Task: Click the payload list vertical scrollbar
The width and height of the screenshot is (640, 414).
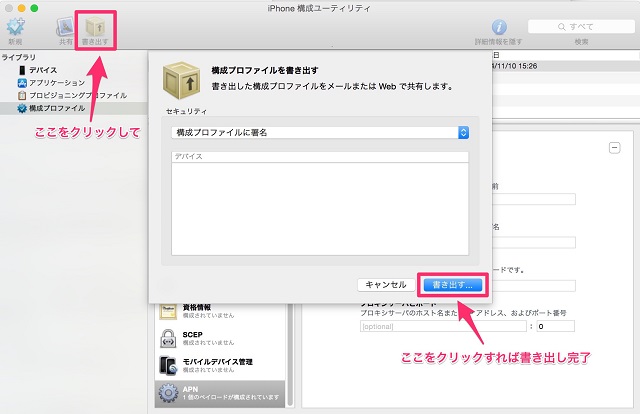Action: pos(291,355)
